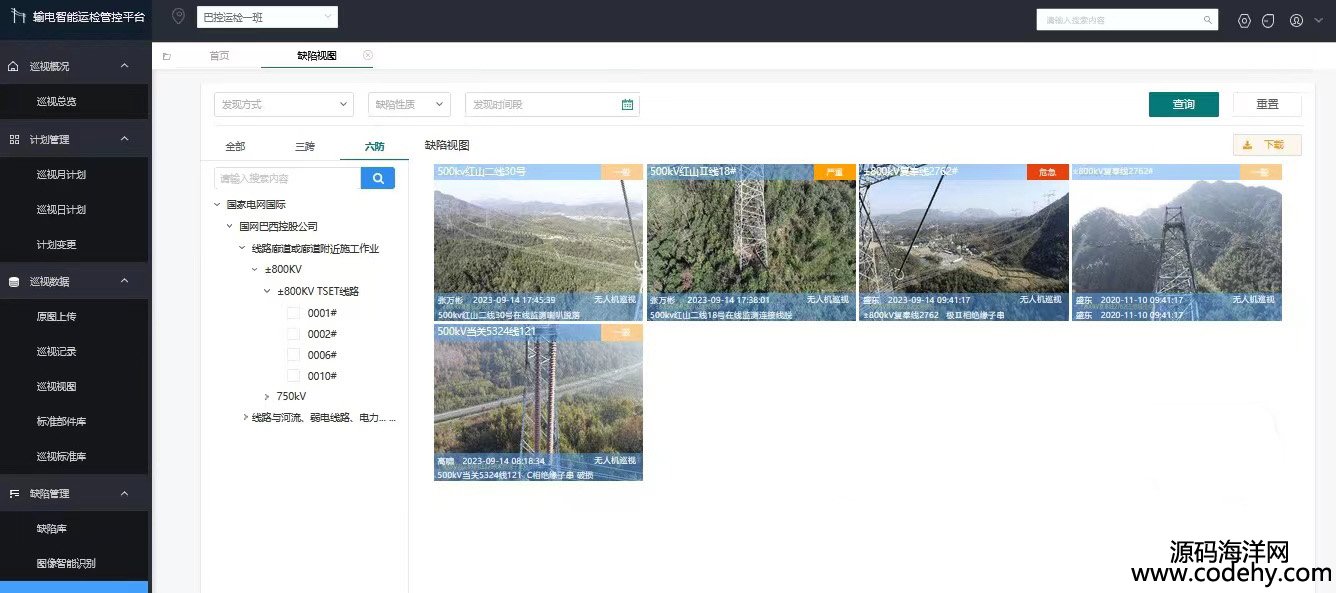Open the 缺陷性质 dropdown
Screen dimensions: 1336x593
point(409,104)
